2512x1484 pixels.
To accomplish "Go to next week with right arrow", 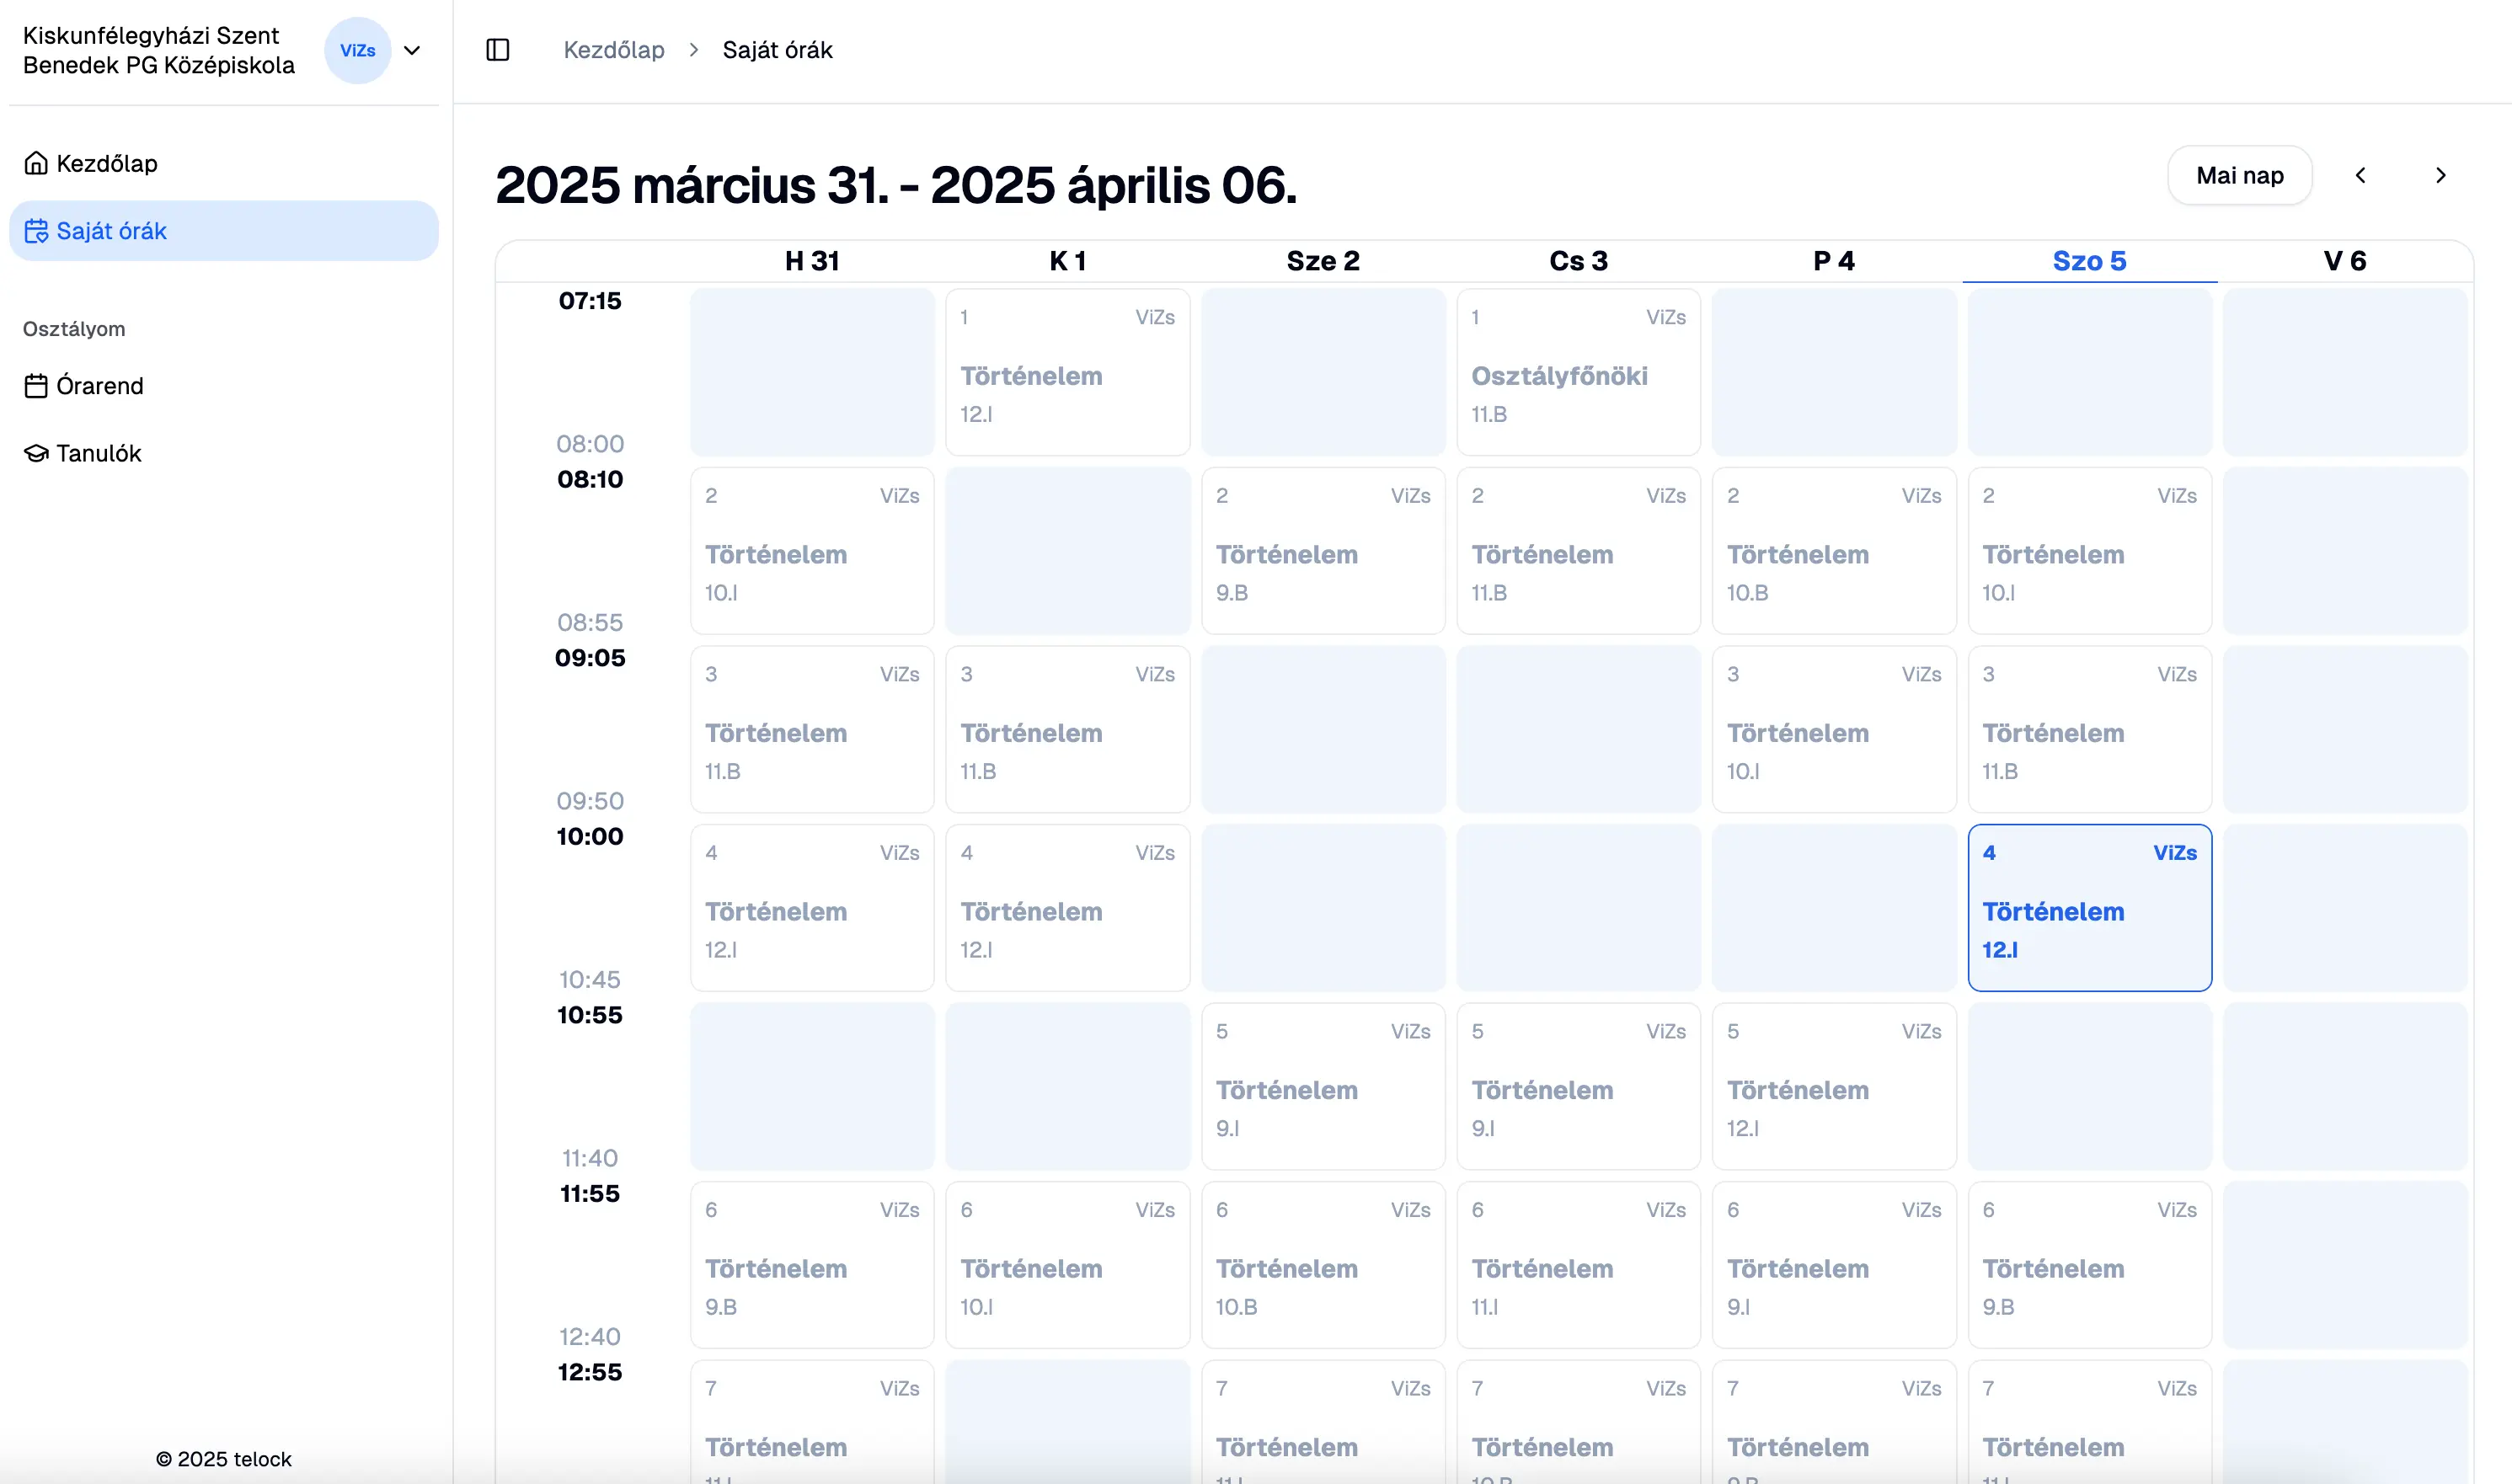I will (2440, 176).
